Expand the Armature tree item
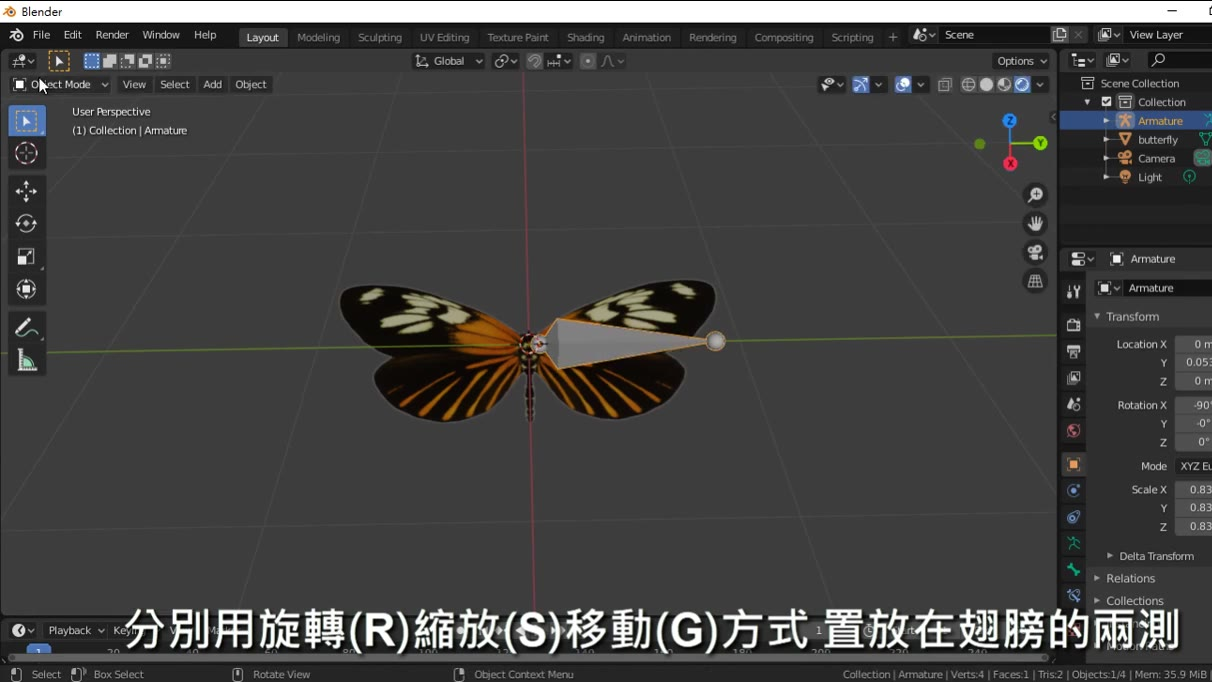The height and width of the screenshot is (682, 1212). pos(1106,121)
